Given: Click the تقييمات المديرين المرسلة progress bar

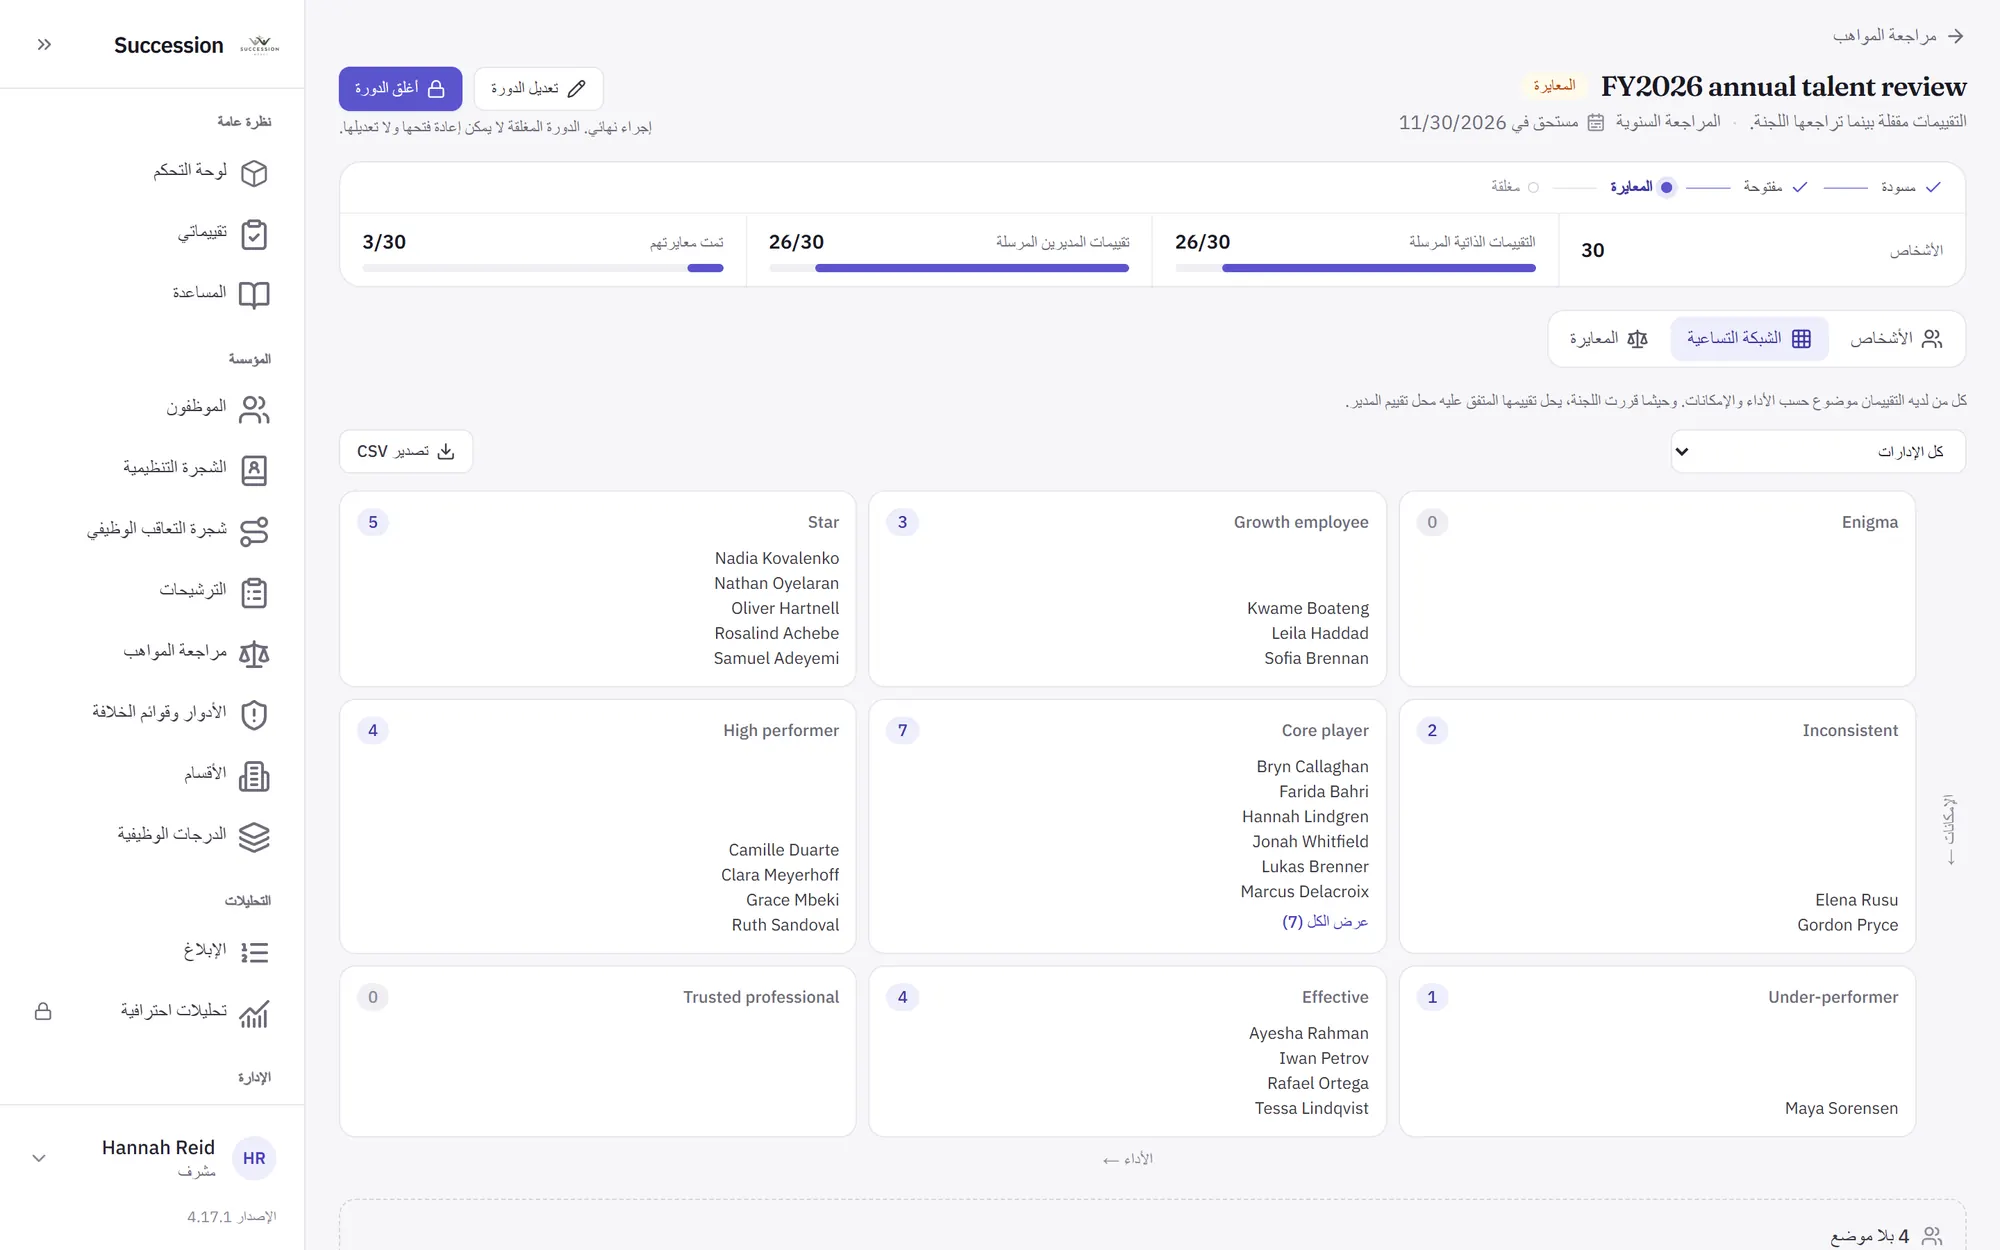Looking at the screenshot, I should 949,268.
